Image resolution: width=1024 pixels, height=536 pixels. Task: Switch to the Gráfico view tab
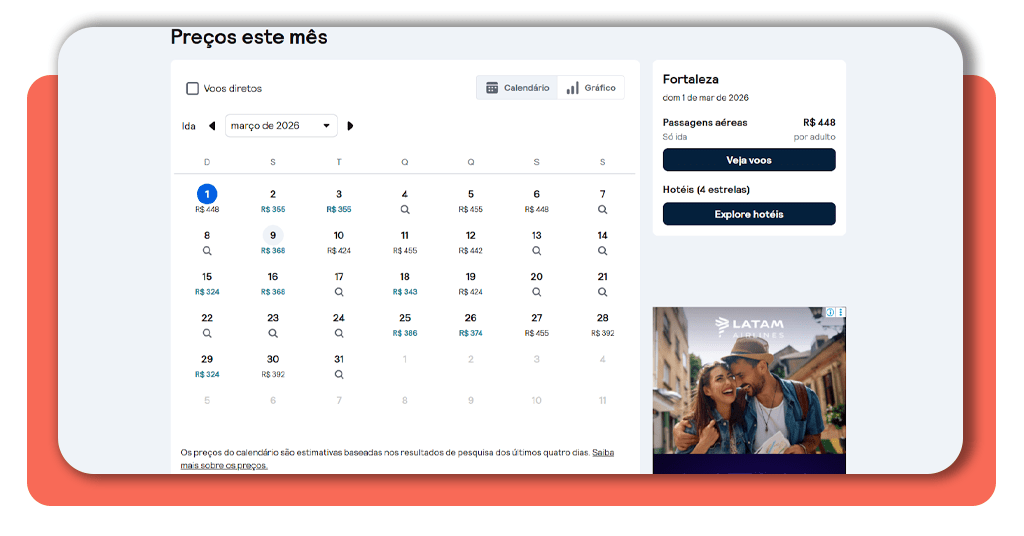[591, 88]
